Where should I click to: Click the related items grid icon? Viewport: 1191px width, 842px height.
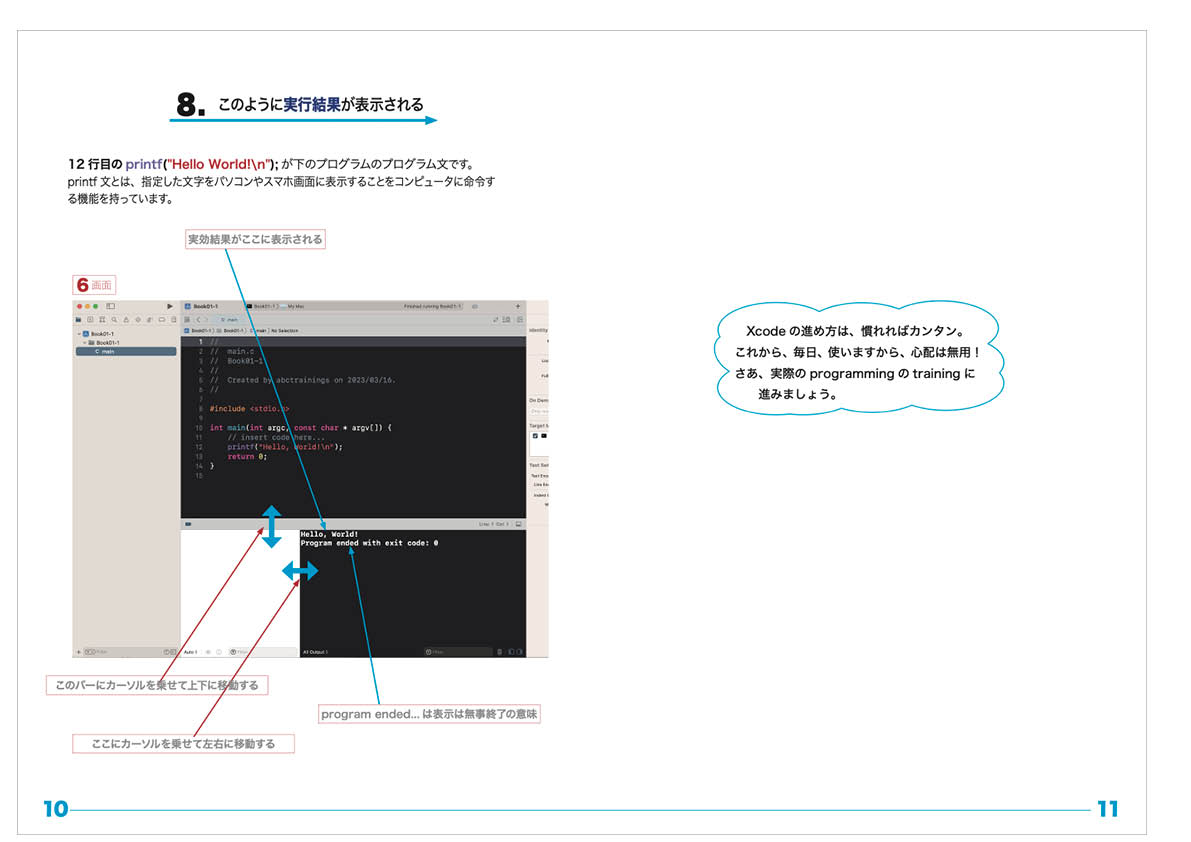coord(187,319)
